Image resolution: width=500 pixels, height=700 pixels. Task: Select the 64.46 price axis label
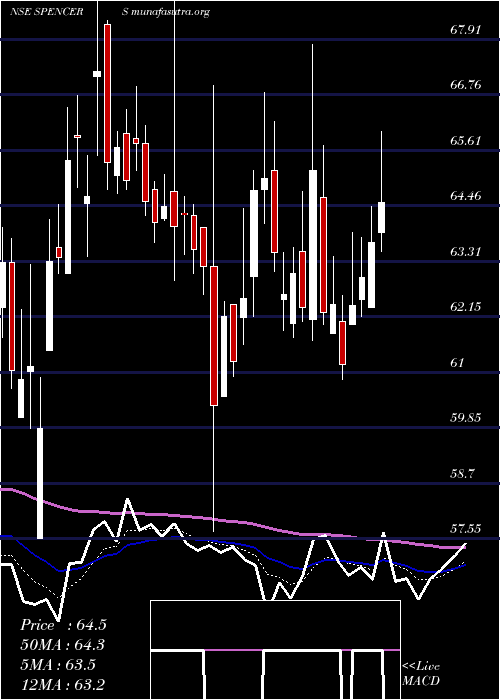(466, 196)
